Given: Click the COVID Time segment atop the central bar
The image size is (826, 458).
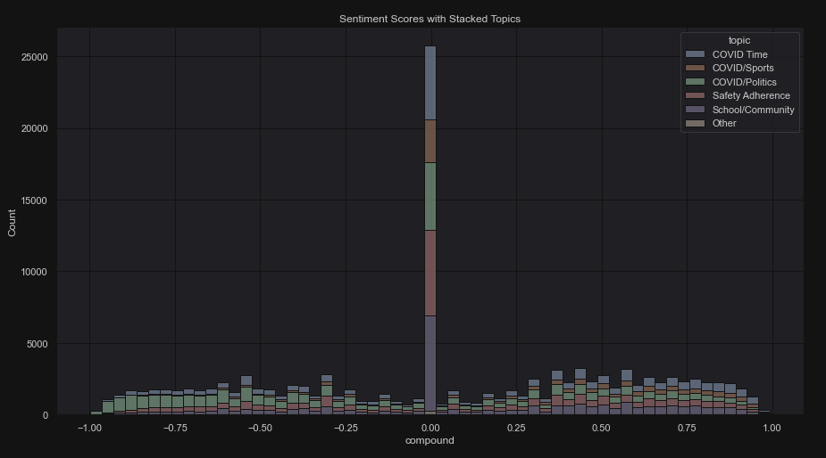Looking at the screenshot, I should coord(430,83).
